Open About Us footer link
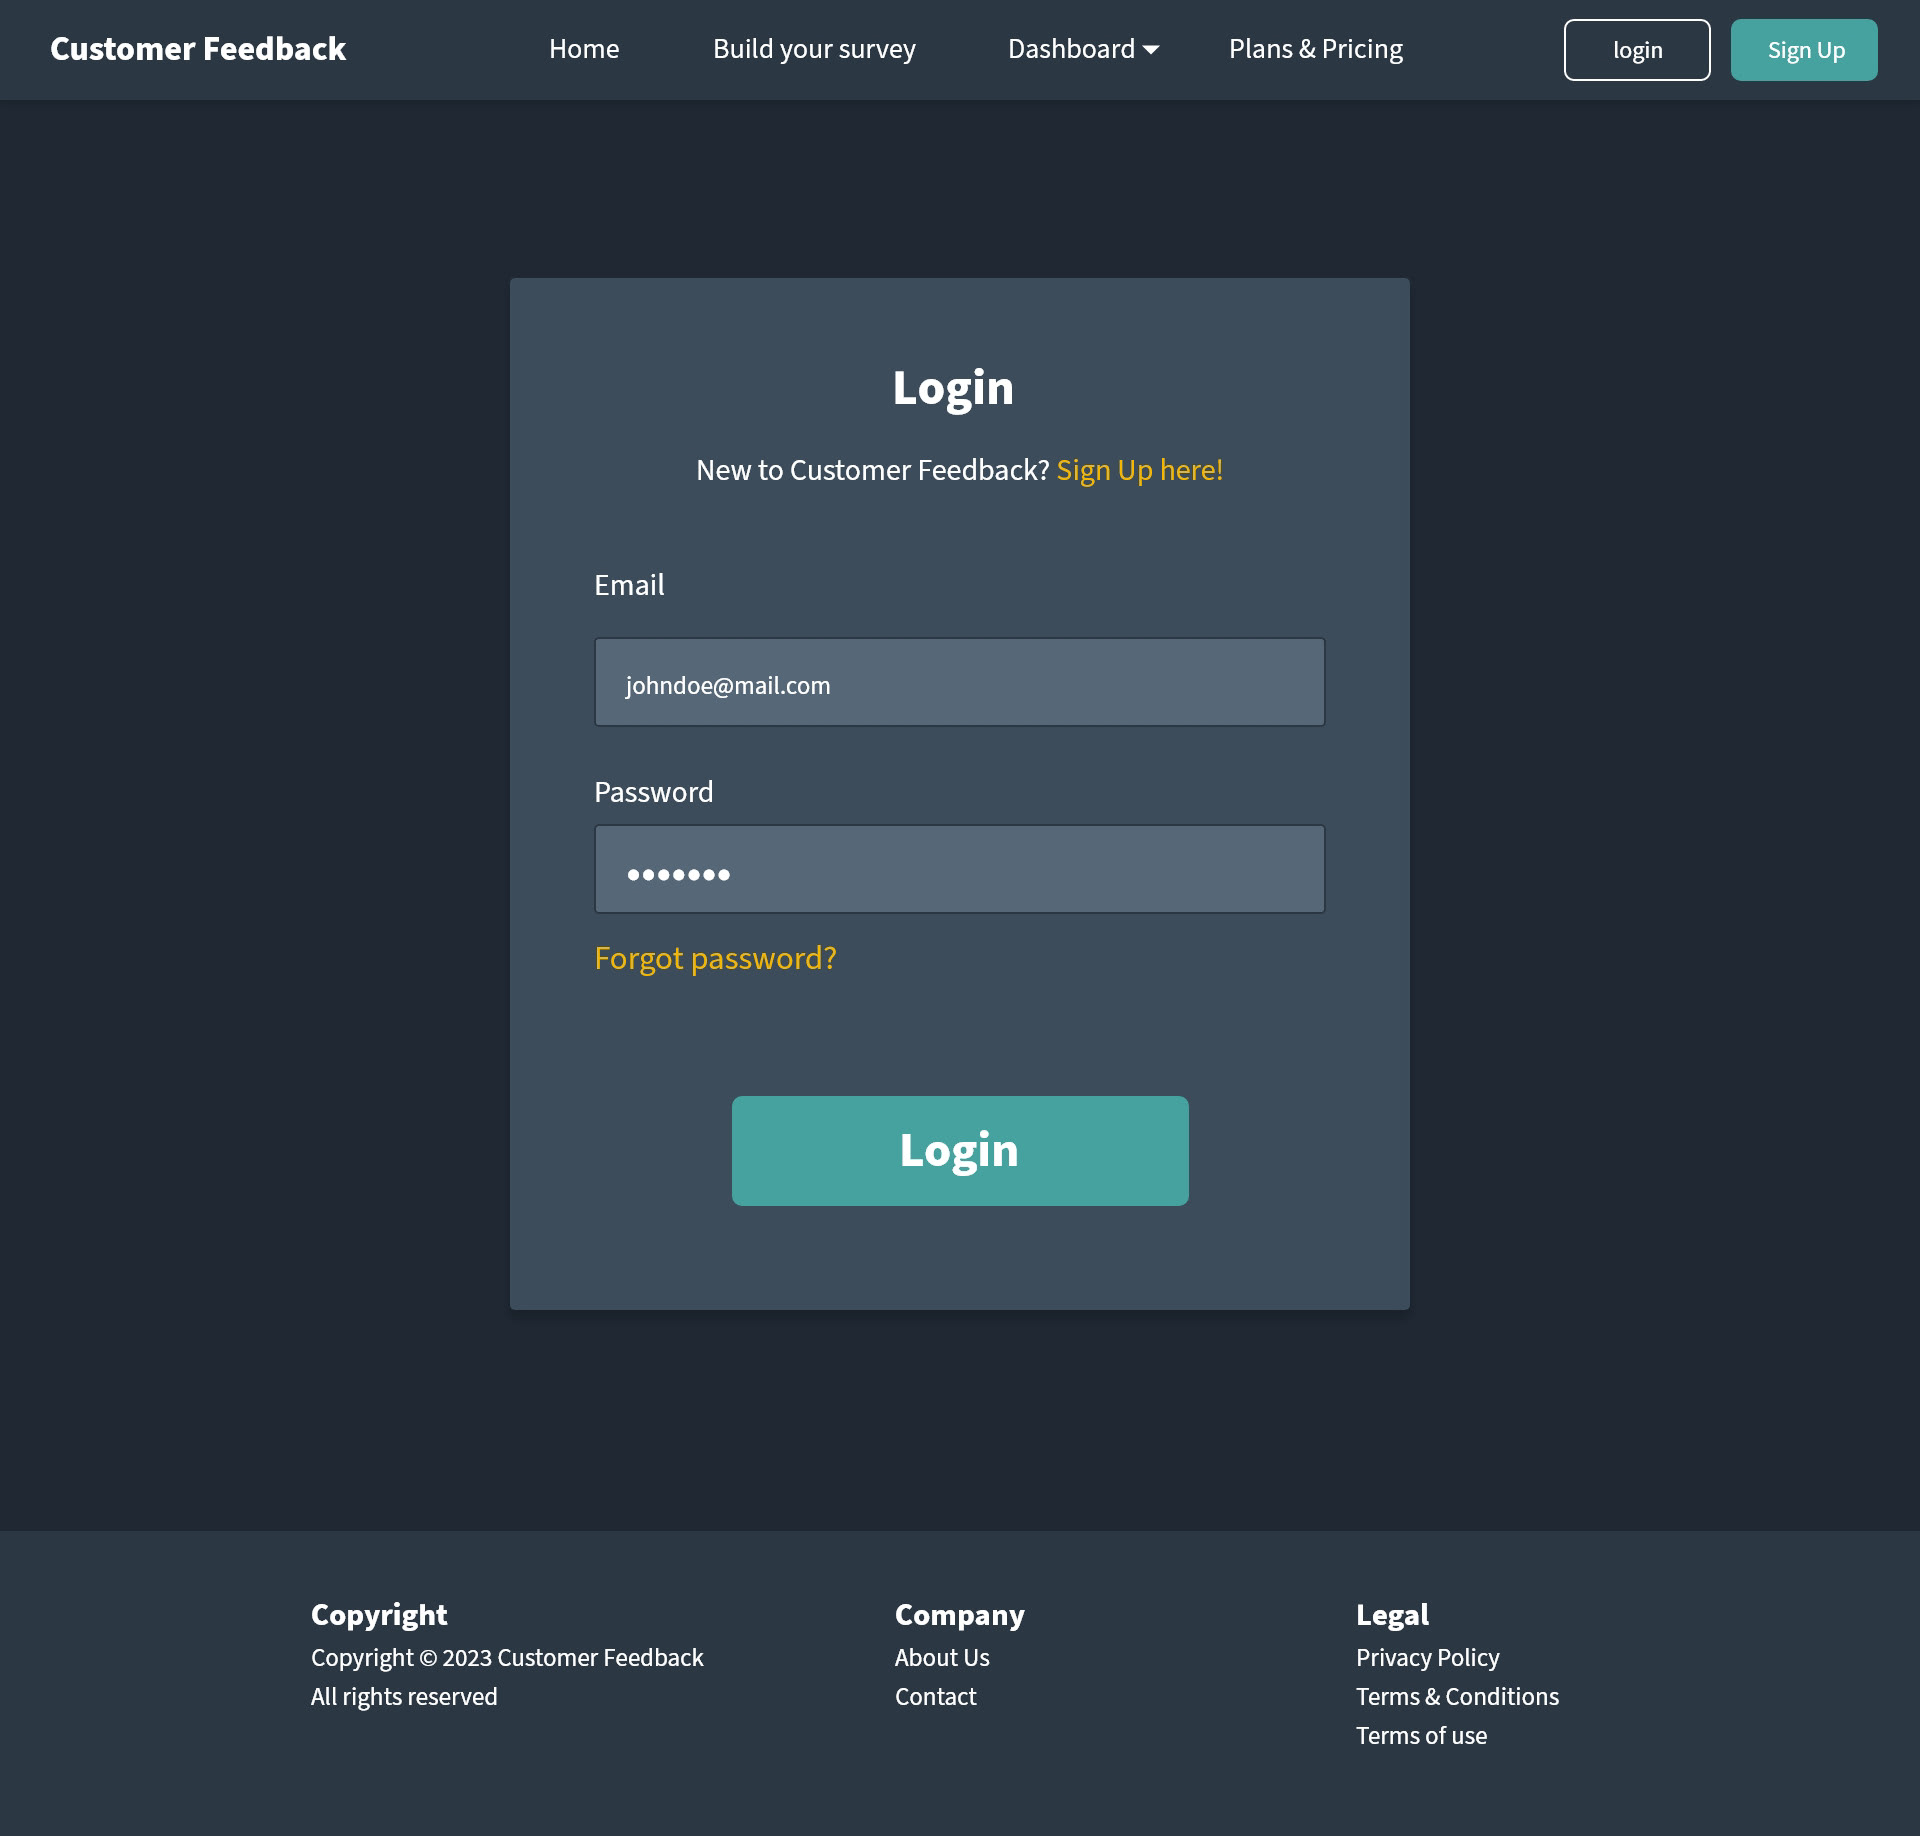Viewport: 1920px width, 1836px height. [x=942, y=1658]
